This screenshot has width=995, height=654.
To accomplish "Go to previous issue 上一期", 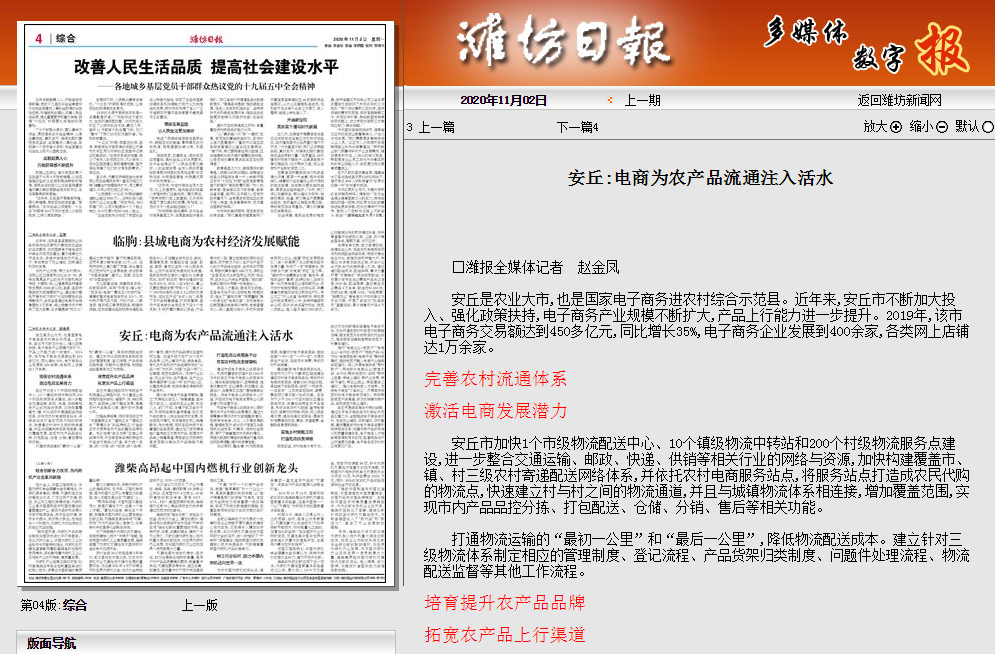I will pos(643,100).
